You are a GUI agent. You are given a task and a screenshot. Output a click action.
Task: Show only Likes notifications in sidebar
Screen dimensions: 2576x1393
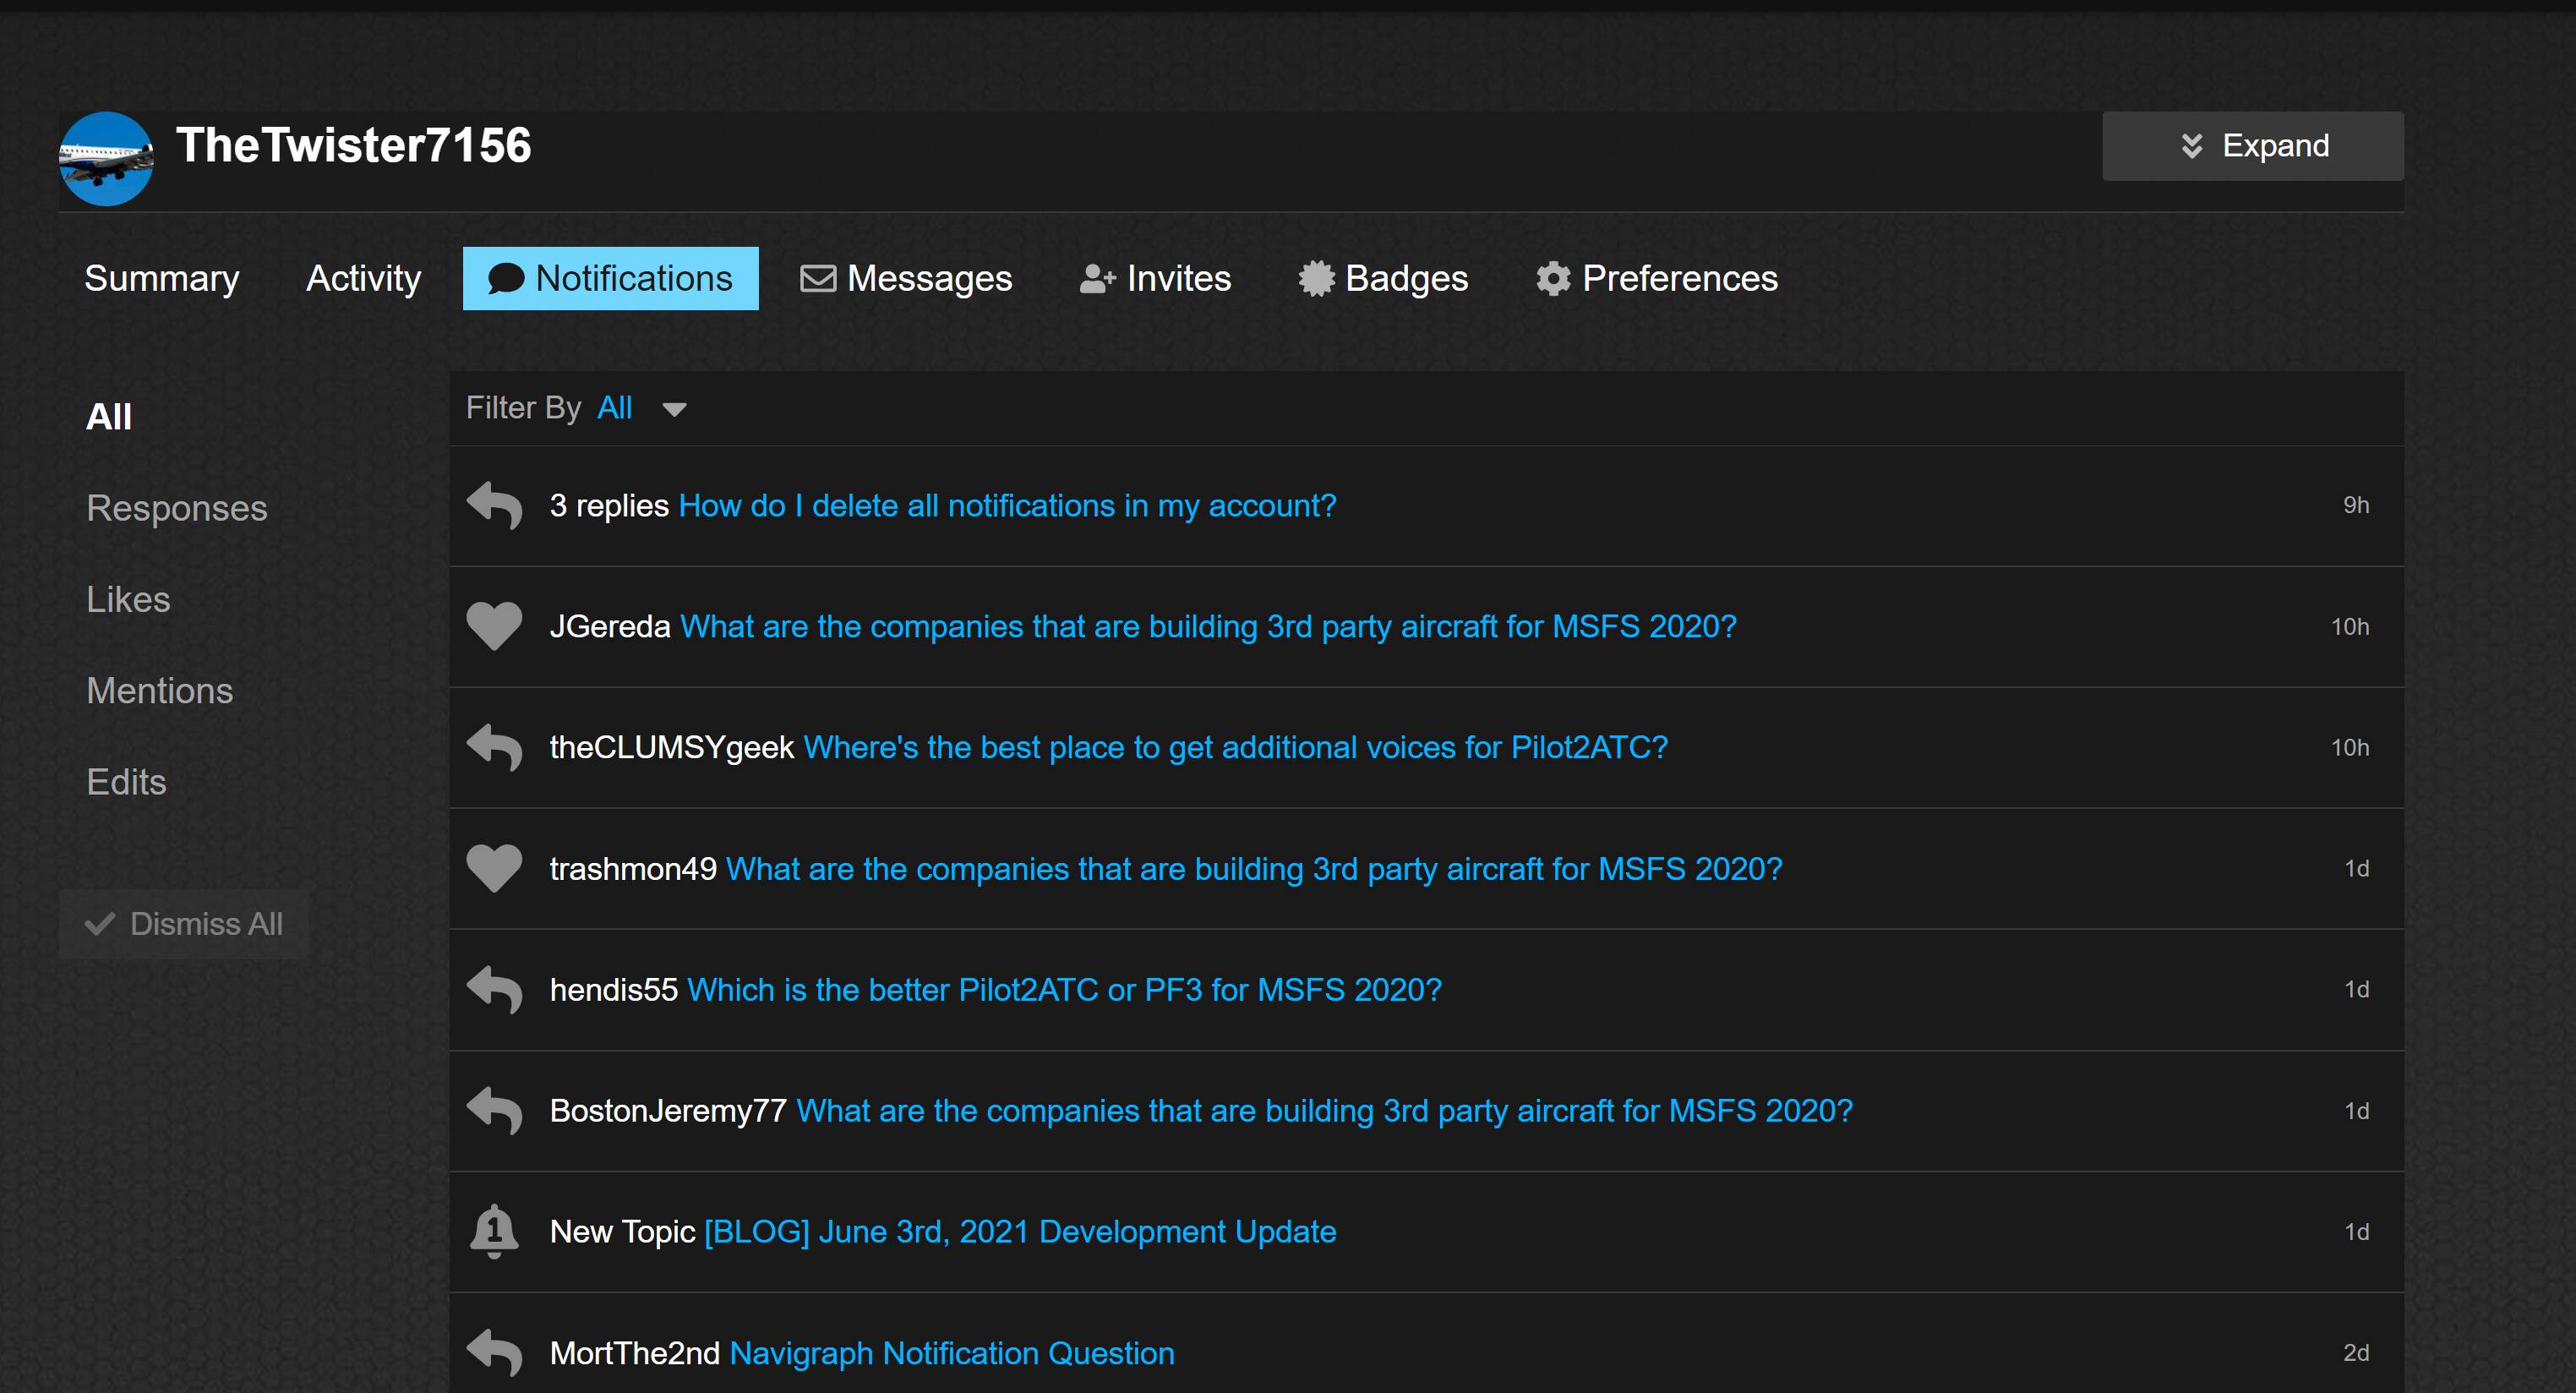point(128,599)
